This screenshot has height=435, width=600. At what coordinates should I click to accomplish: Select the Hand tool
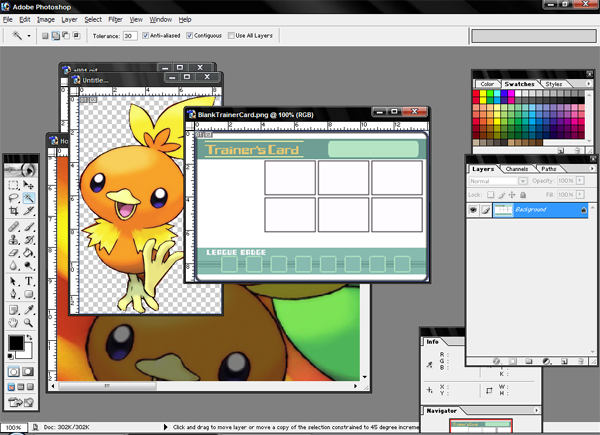[x=14, y=323]
